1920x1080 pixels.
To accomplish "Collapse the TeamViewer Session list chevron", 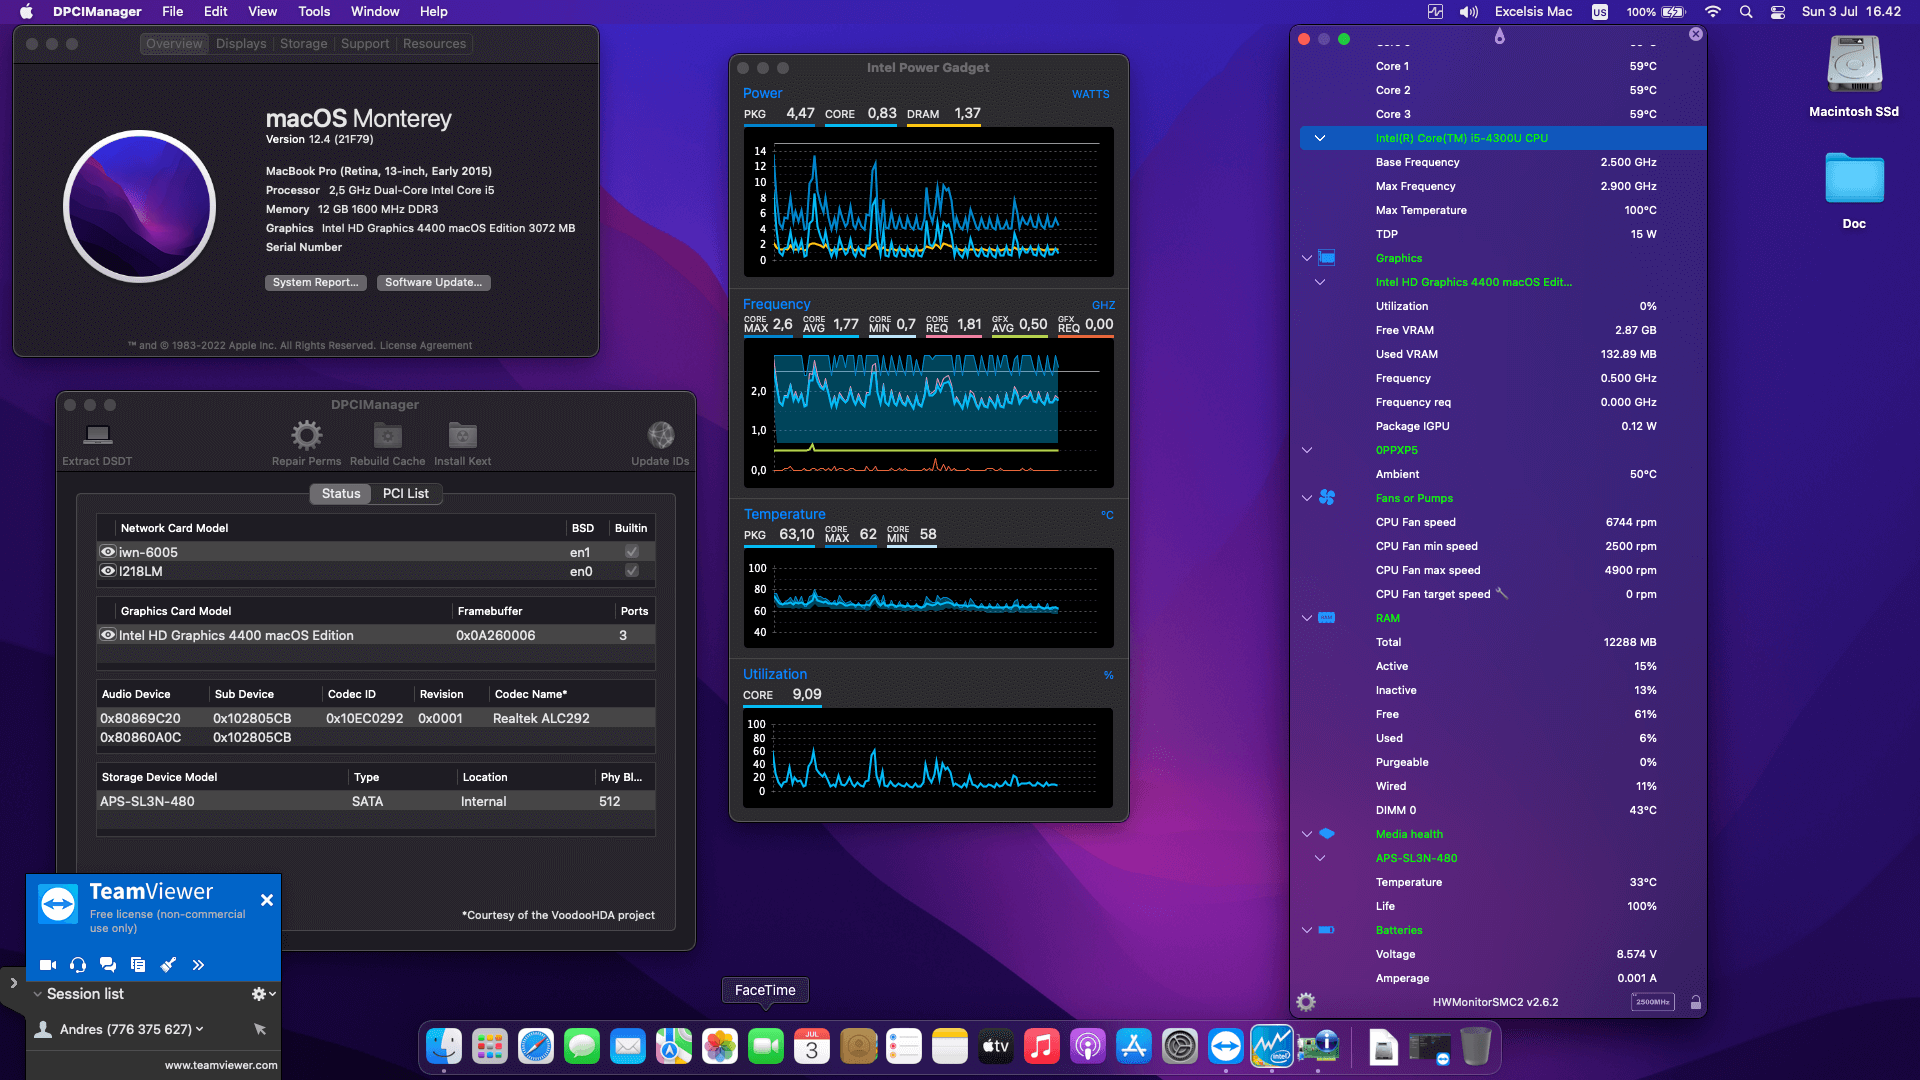I will coord(37,994).
